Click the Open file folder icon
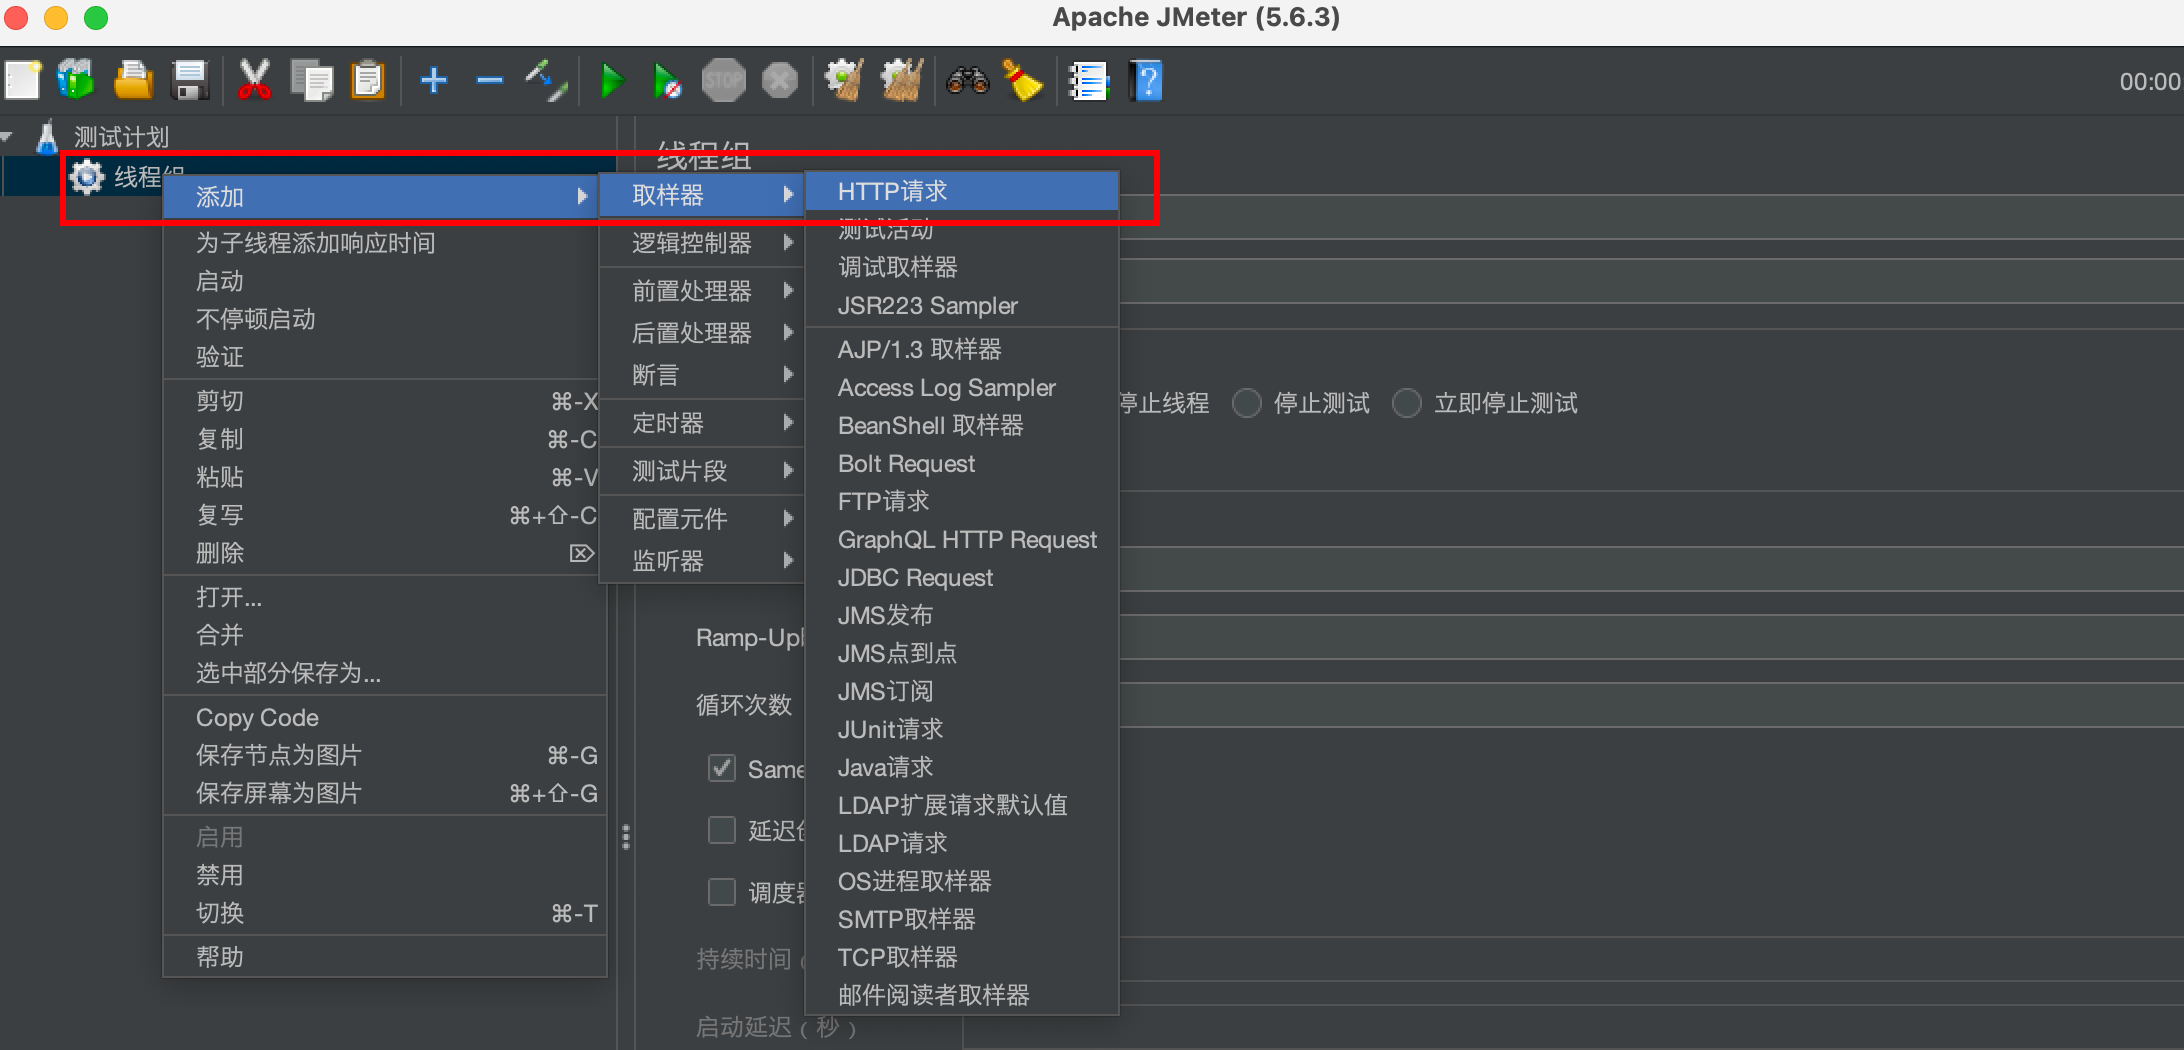Screen dimensions: 2184x1050 133,80
